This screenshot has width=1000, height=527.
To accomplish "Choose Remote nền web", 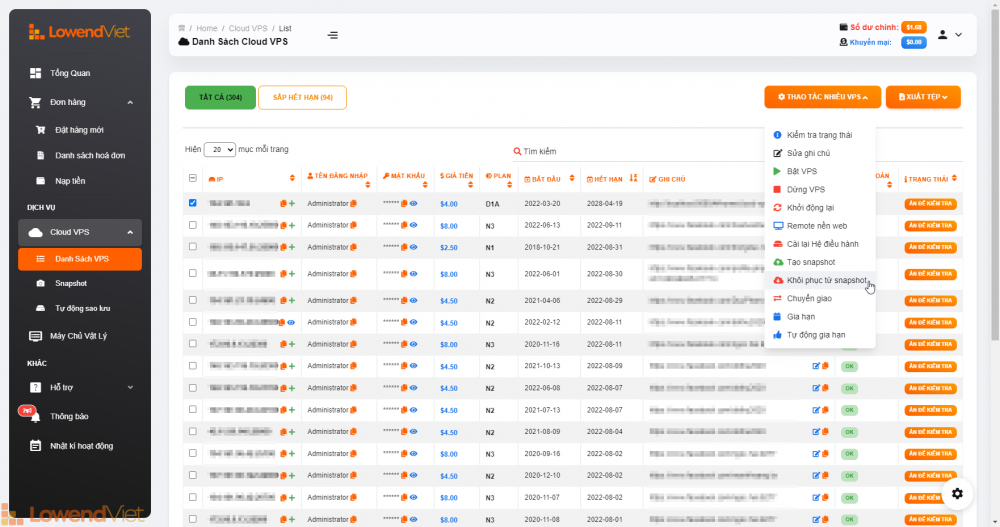I will pyautogui.click(x=820, y=226).
